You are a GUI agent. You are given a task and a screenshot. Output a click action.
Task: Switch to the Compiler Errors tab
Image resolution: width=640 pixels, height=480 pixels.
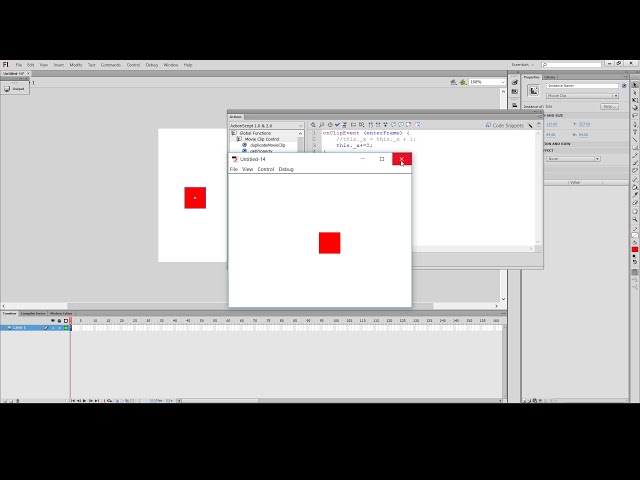(33, 313)
